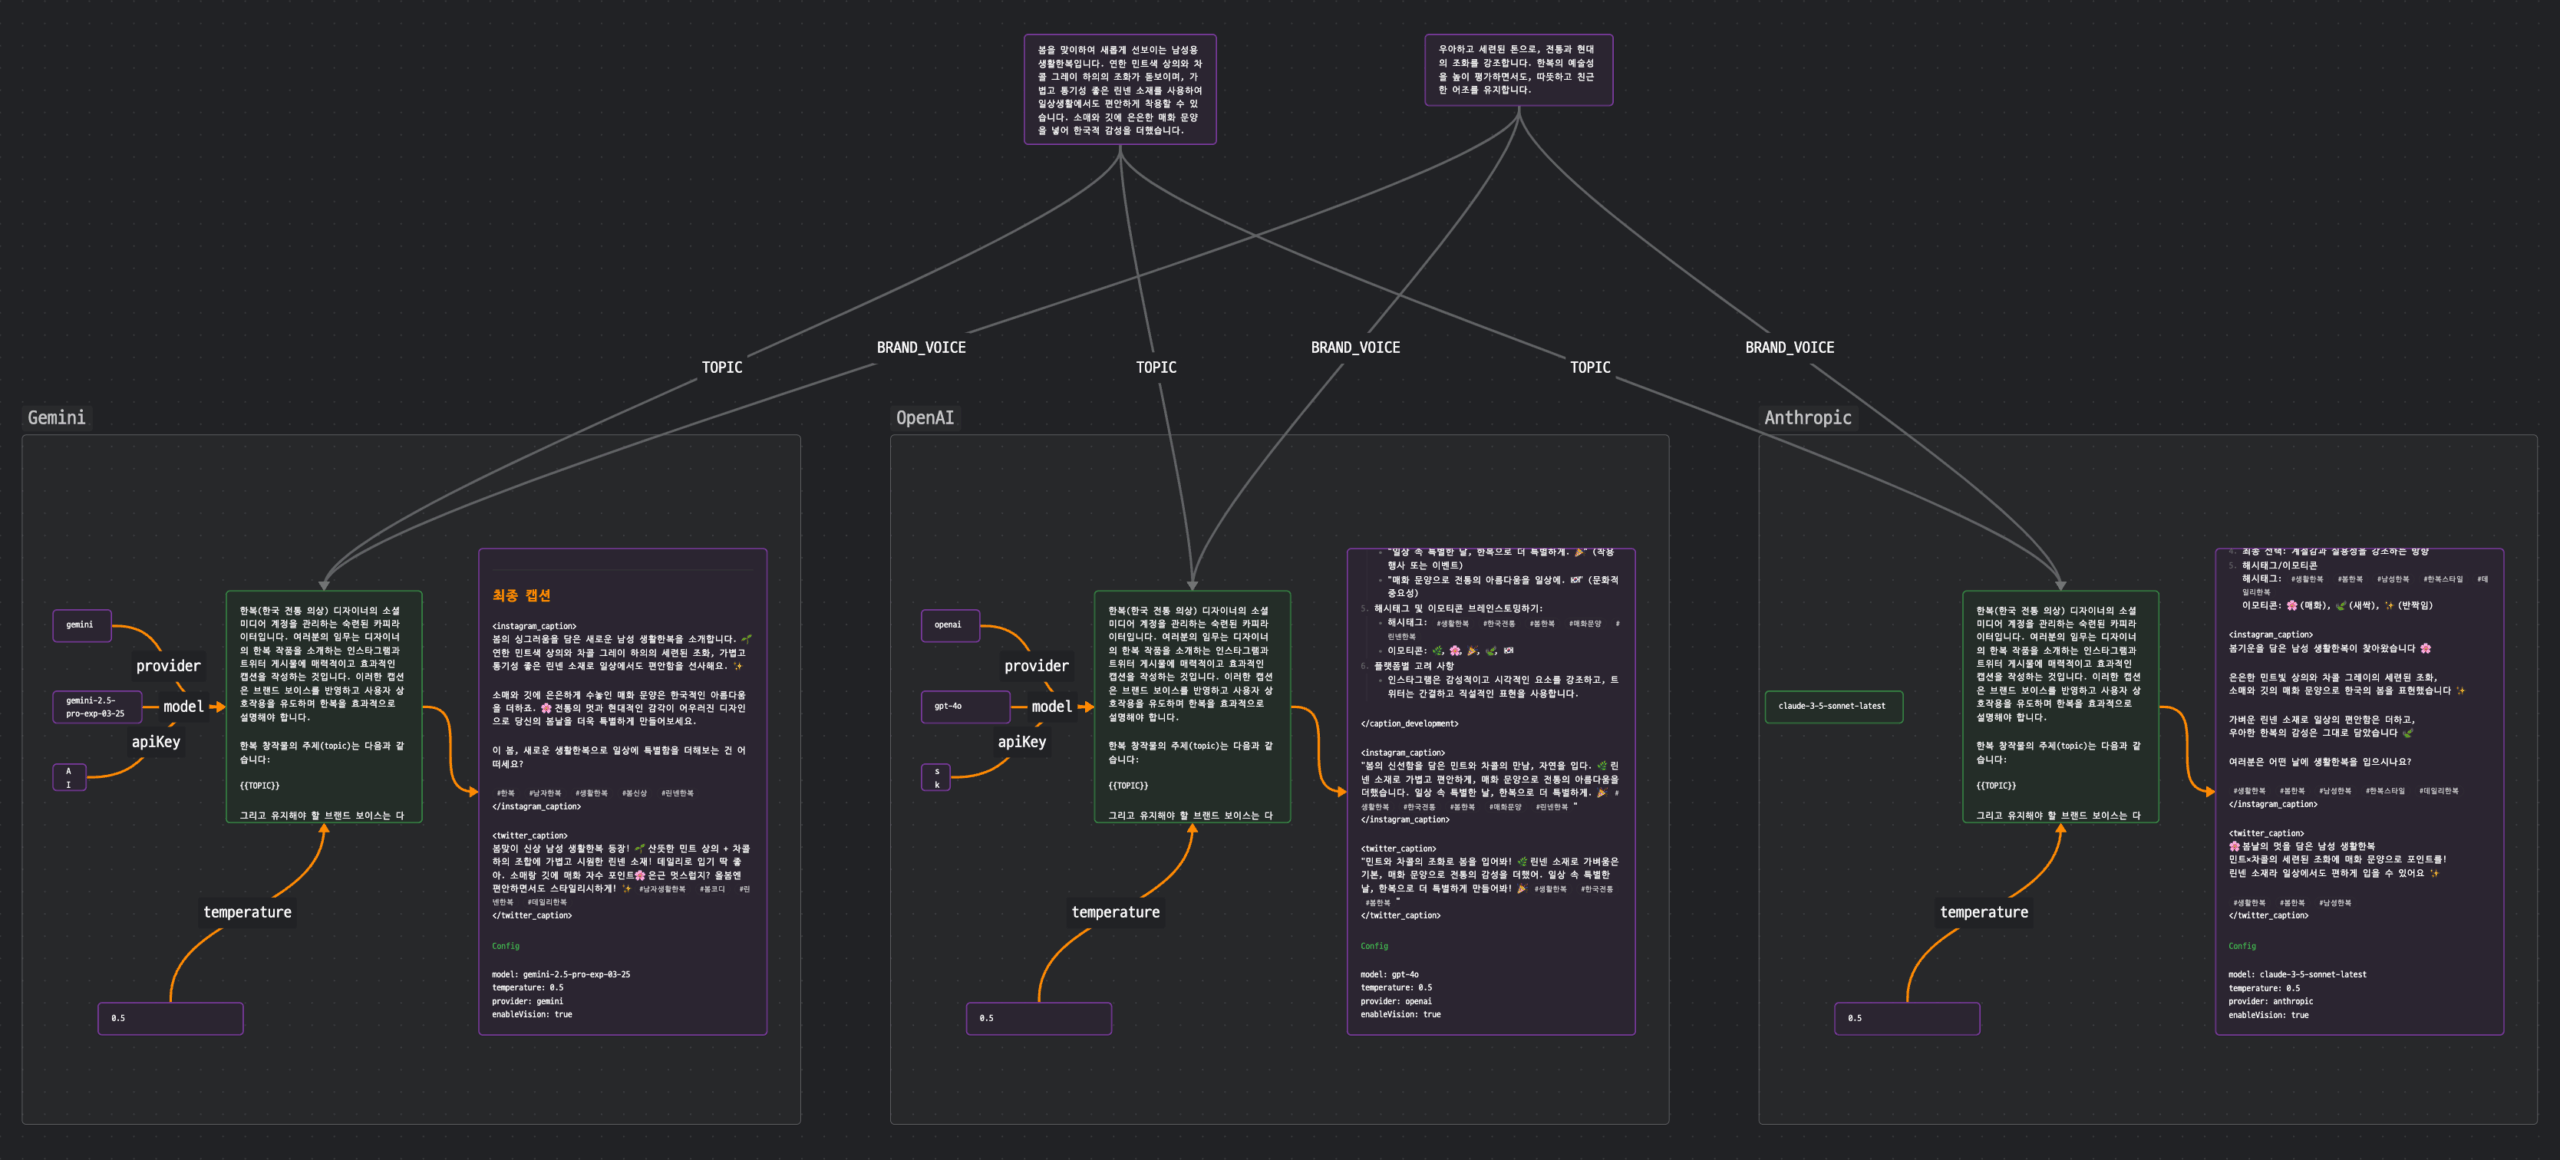The width and height of the screenshot is (2560, 1160).
Task: Select the topic text node about spring men's hanbok
Action: tap(1120, 90)
